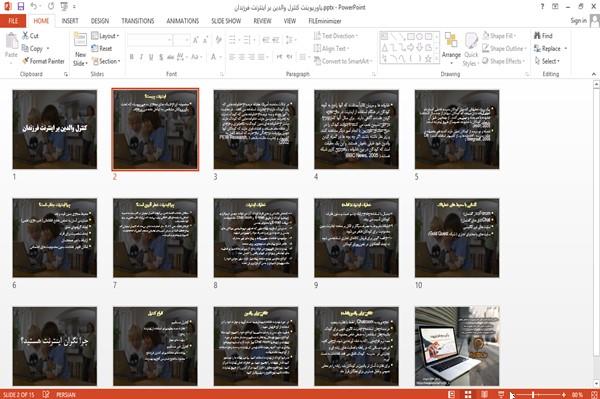
Task: Fit slide to window icon in status bar
Action: [594, 394]
